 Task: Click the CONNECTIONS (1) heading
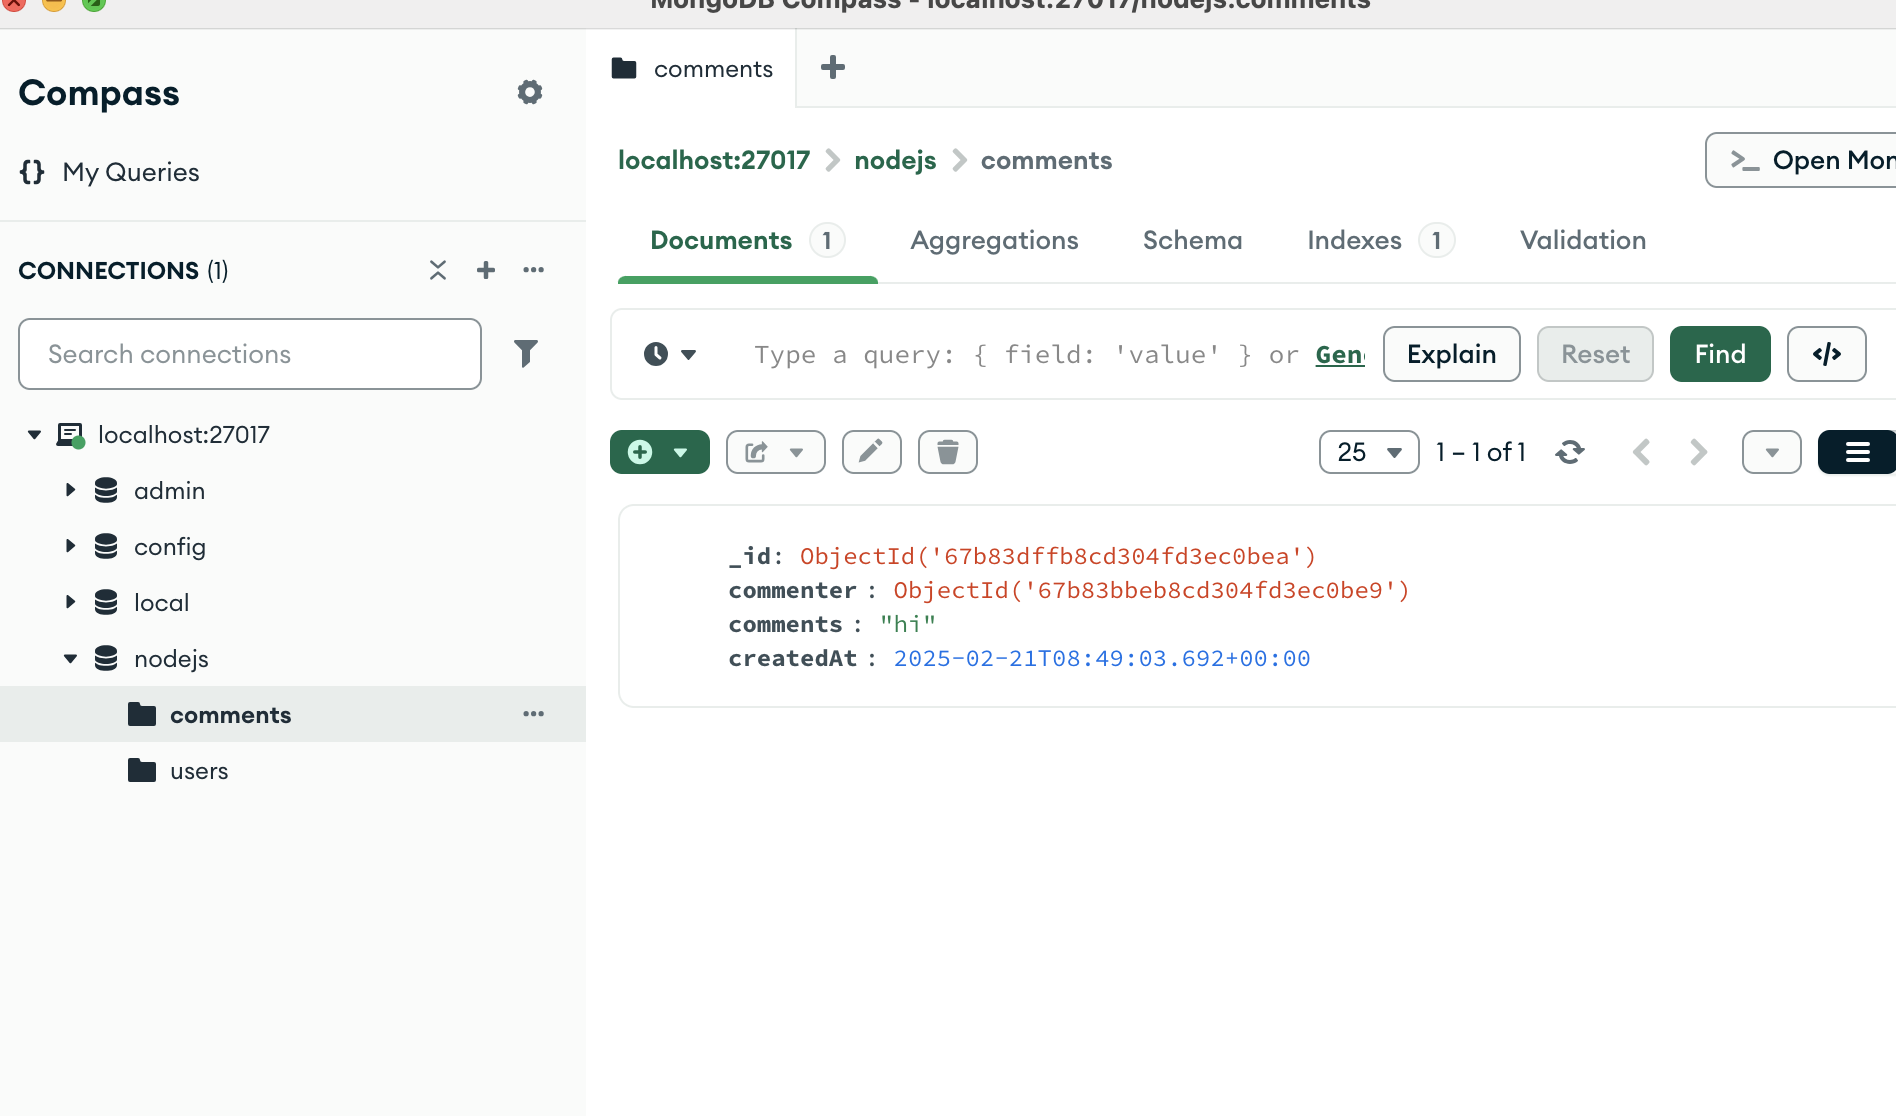123,270
